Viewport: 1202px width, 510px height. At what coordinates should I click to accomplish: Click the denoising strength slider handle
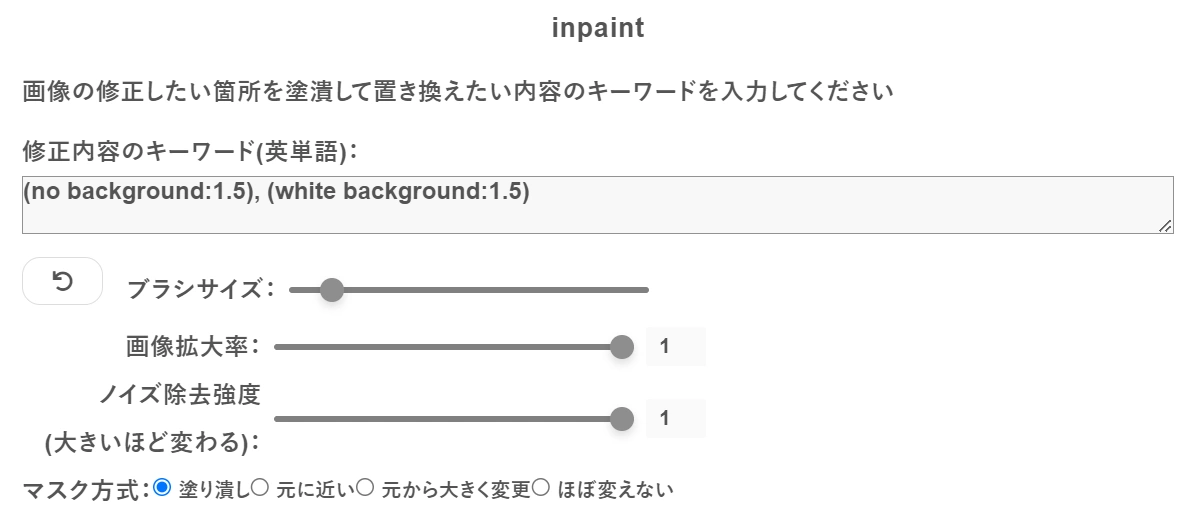click(622, 419)
